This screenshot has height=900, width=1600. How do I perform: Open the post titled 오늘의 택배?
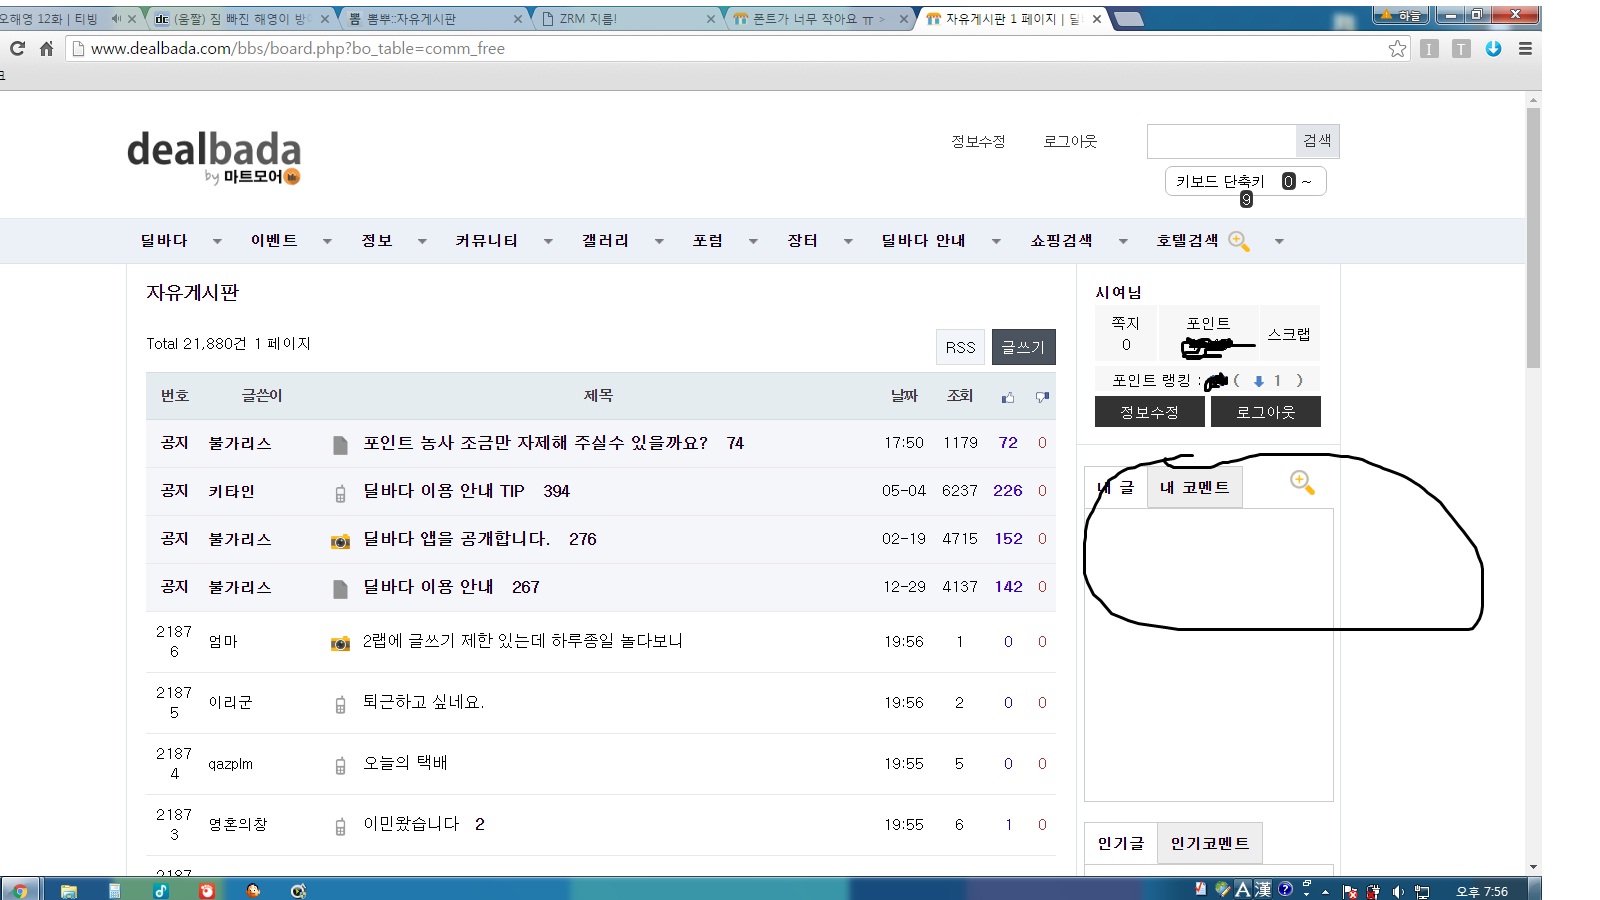pyautogui.click(x=405, y=763)
